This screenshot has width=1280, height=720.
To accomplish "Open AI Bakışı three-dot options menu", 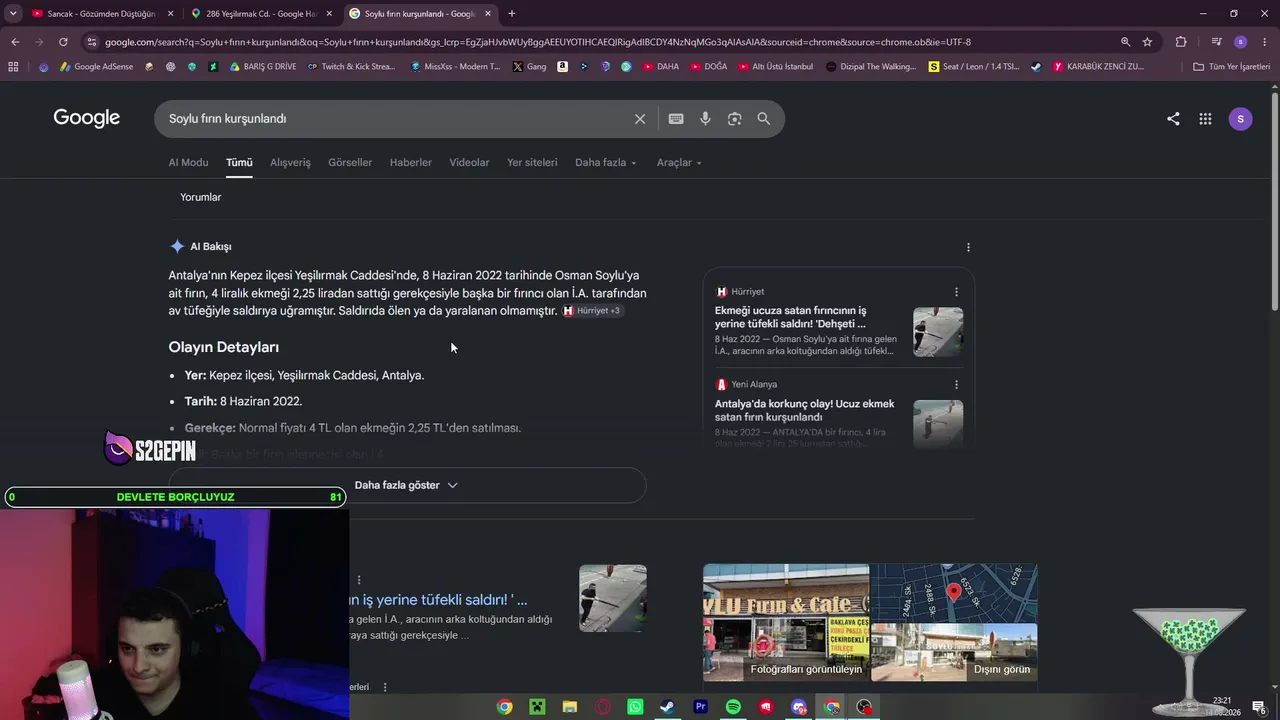I will [x=968, y=247].
